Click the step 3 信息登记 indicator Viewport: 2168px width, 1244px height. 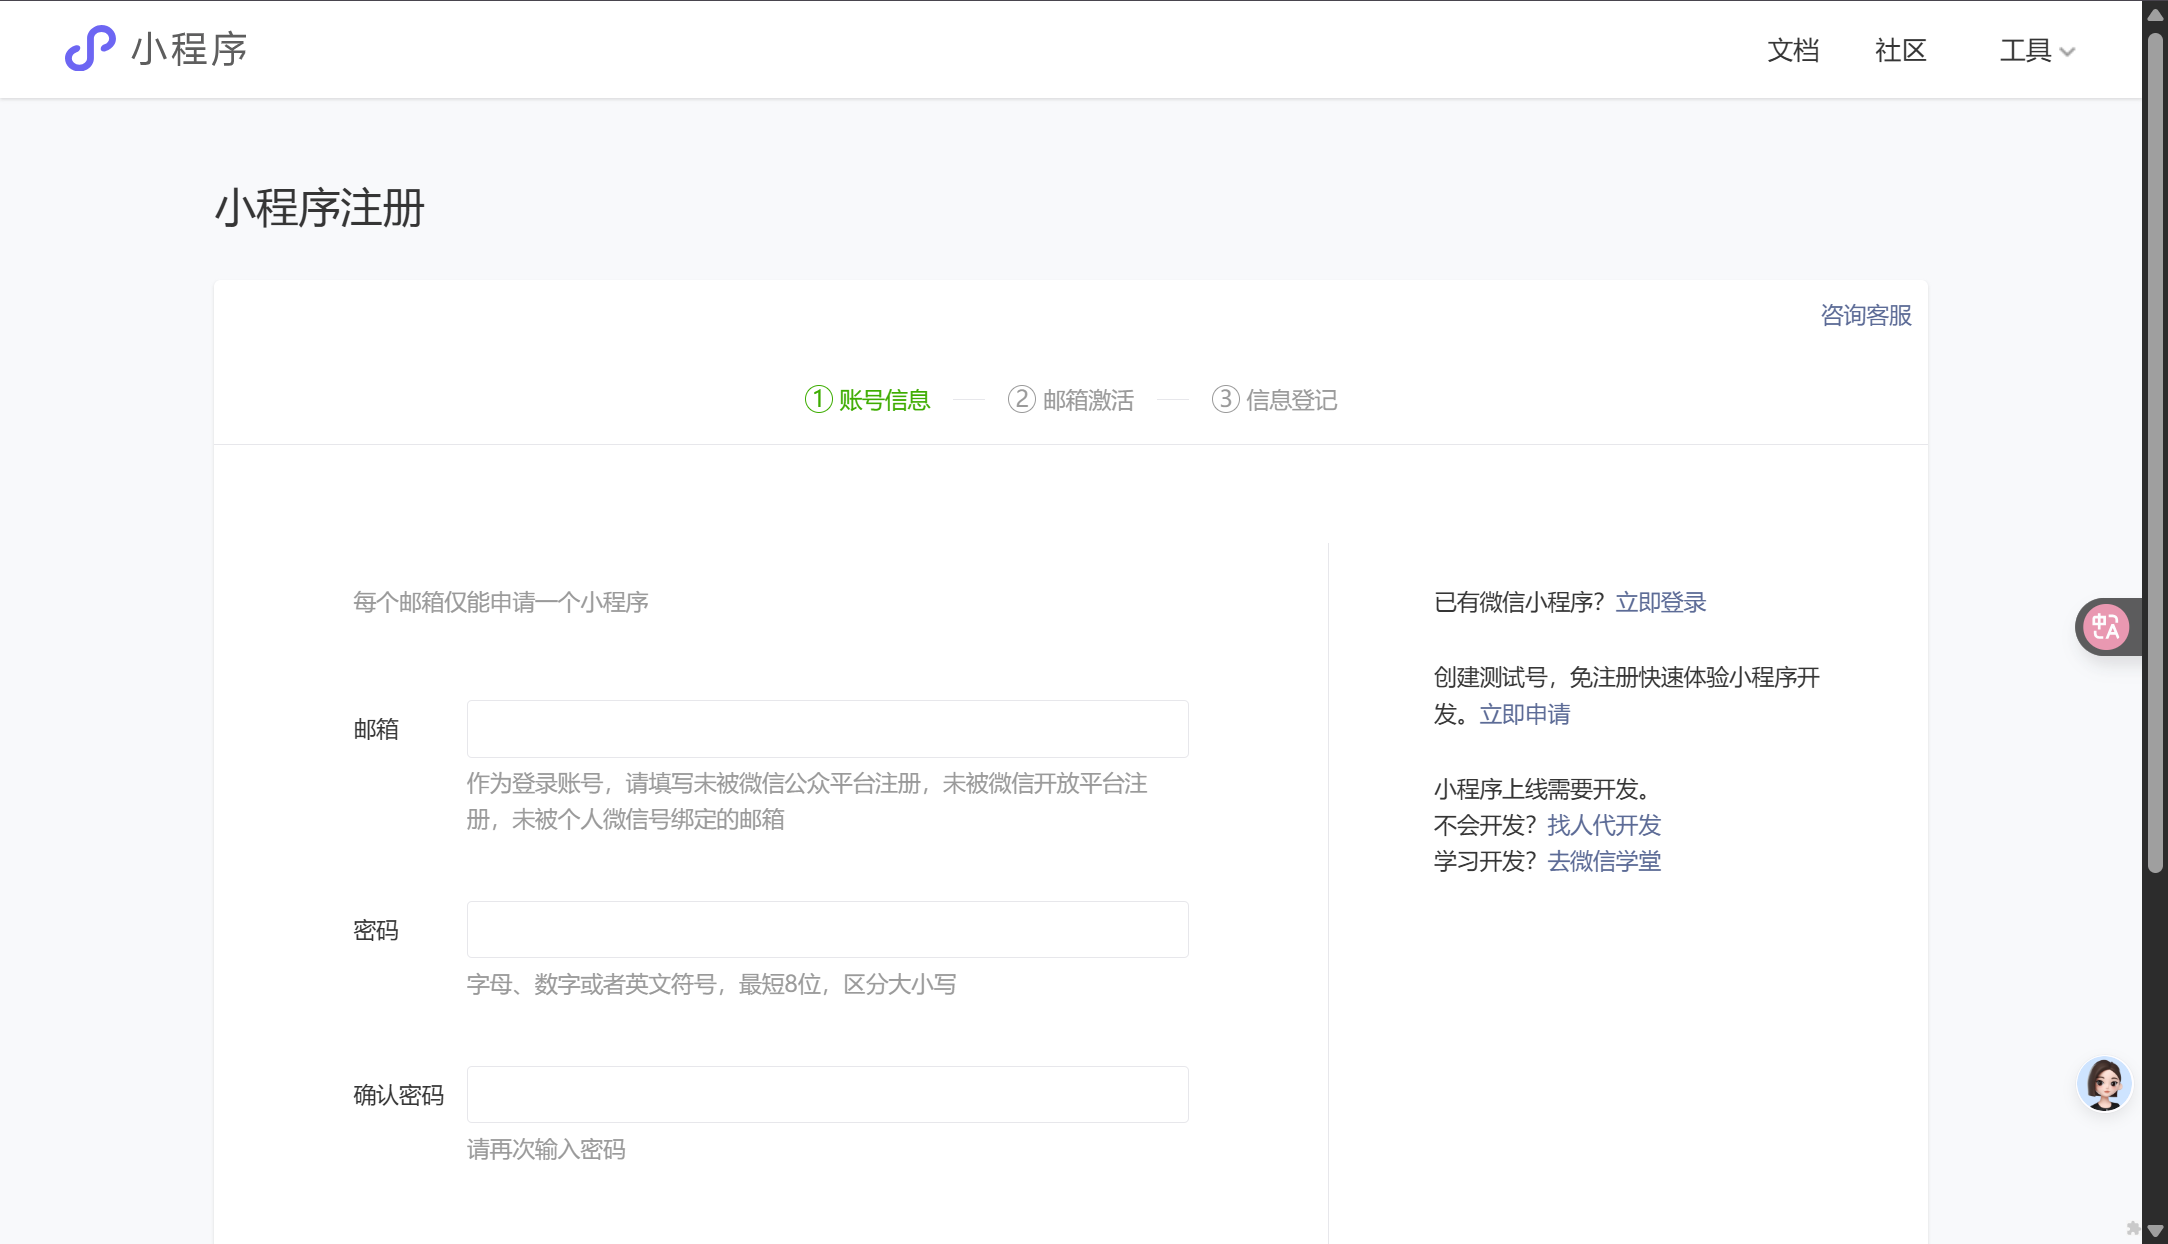pyautogui.click(x=1274, y=400)
